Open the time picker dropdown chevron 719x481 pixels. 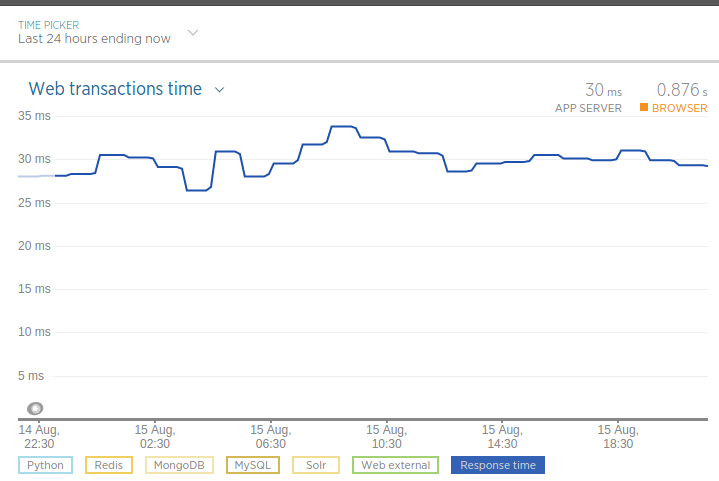(x=193, y=32)
